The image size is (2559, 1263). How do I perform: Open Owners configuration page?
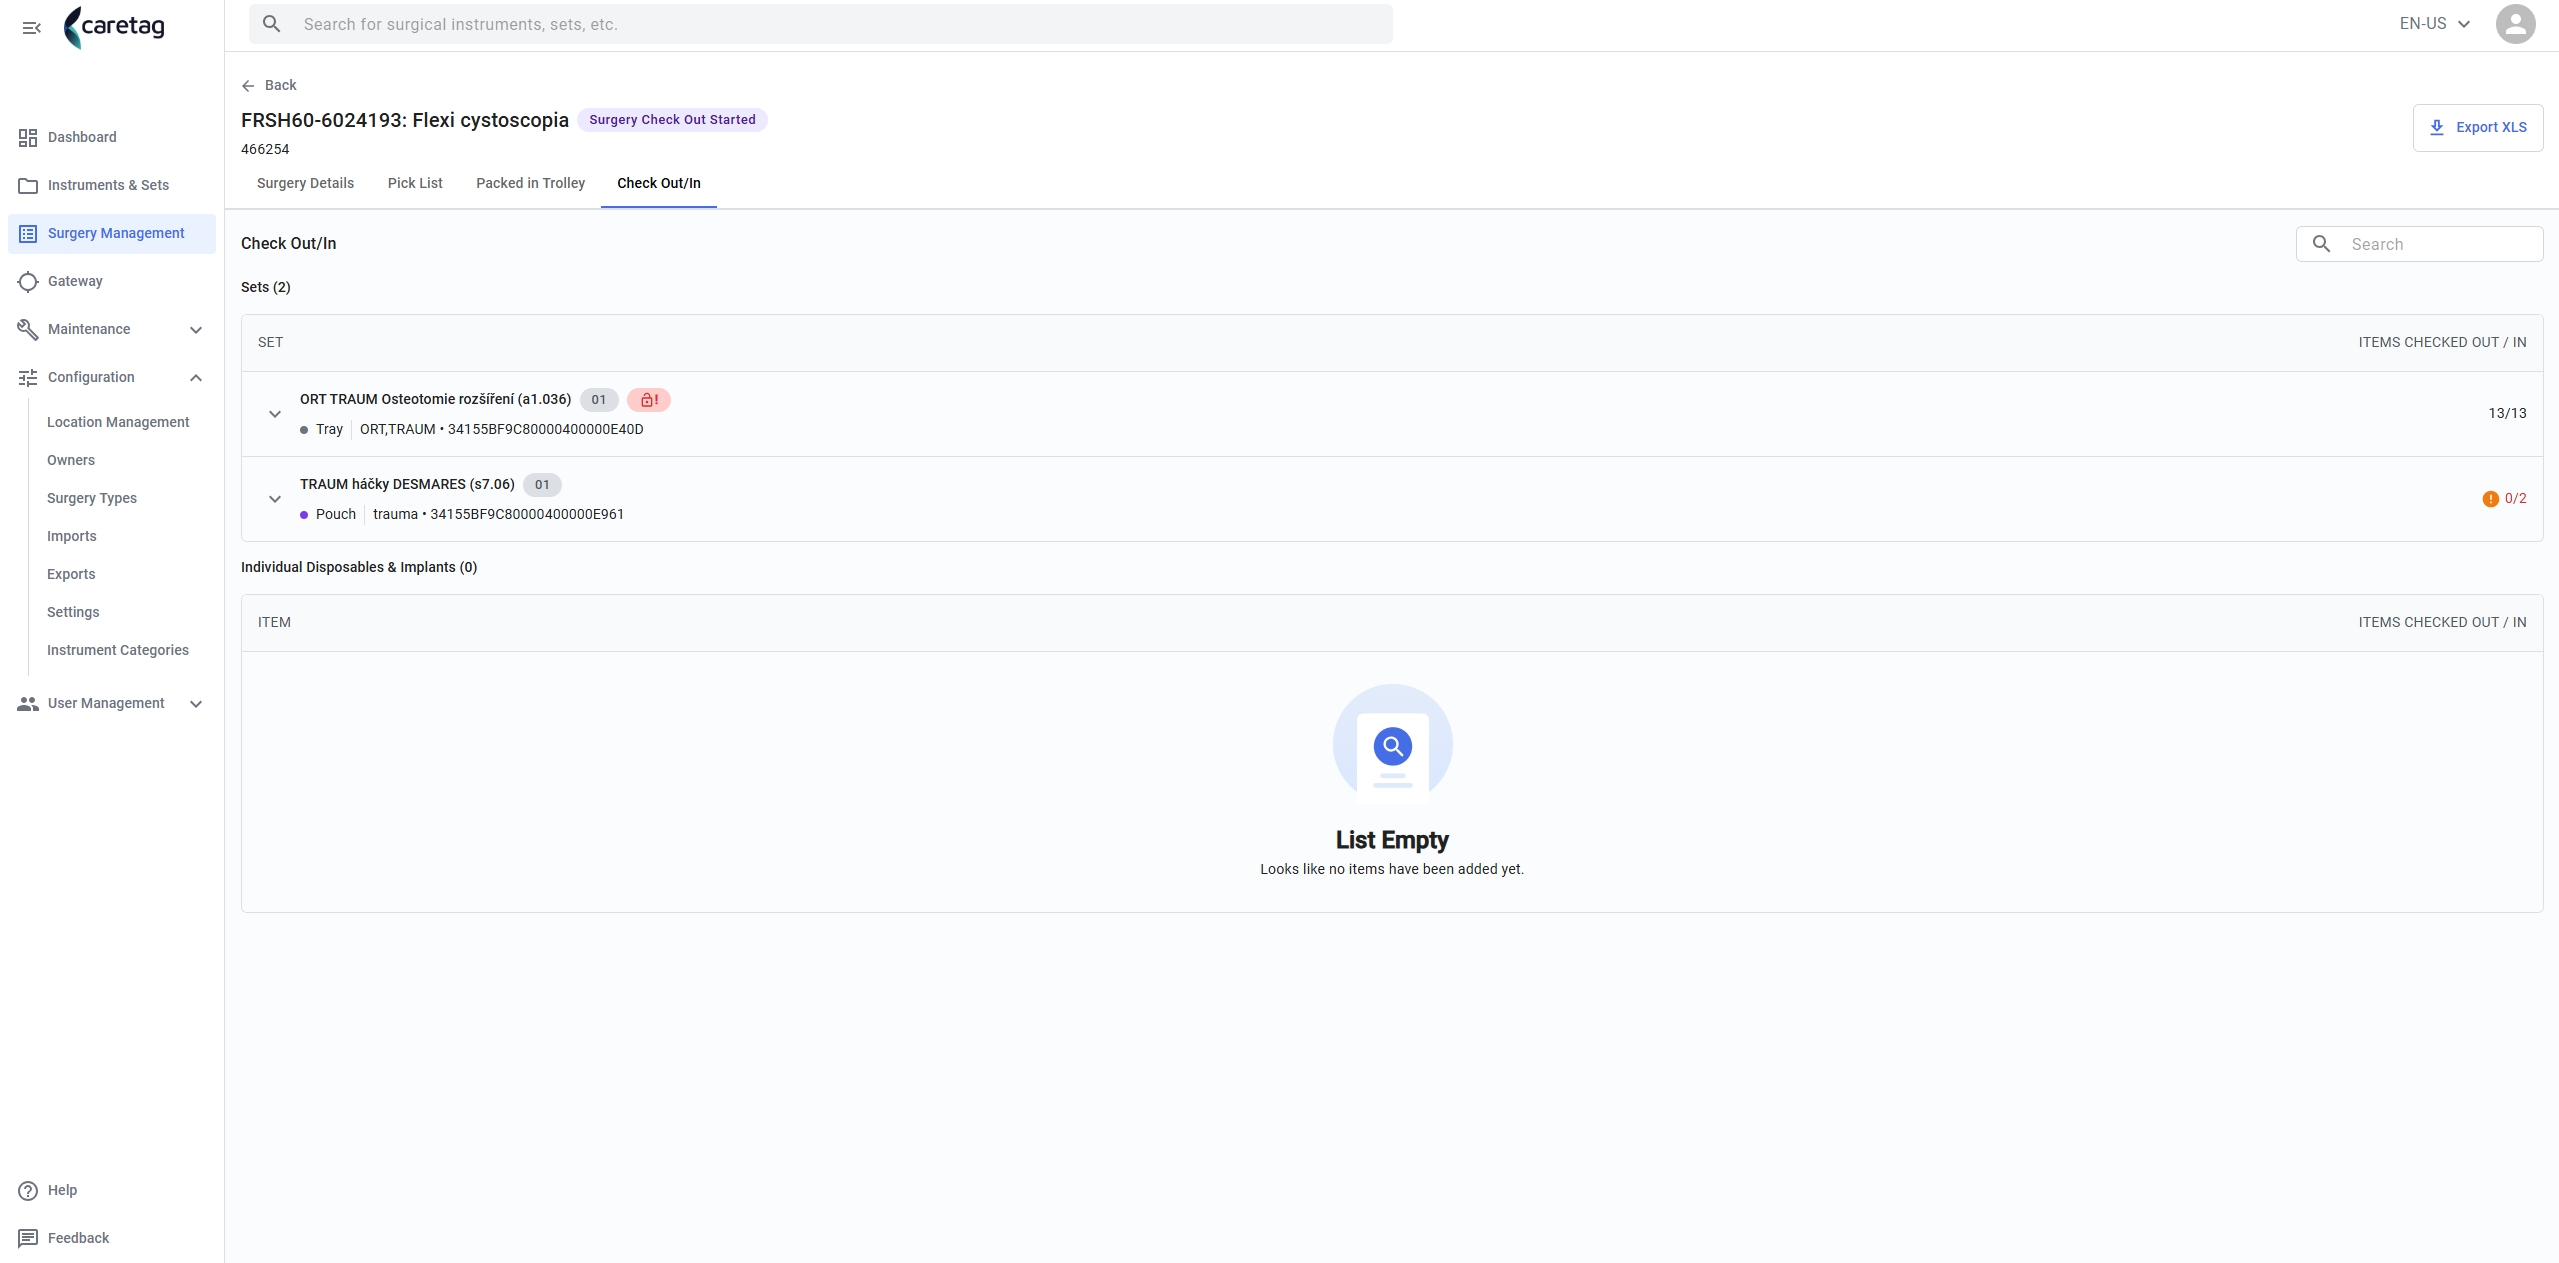point(71,461)
